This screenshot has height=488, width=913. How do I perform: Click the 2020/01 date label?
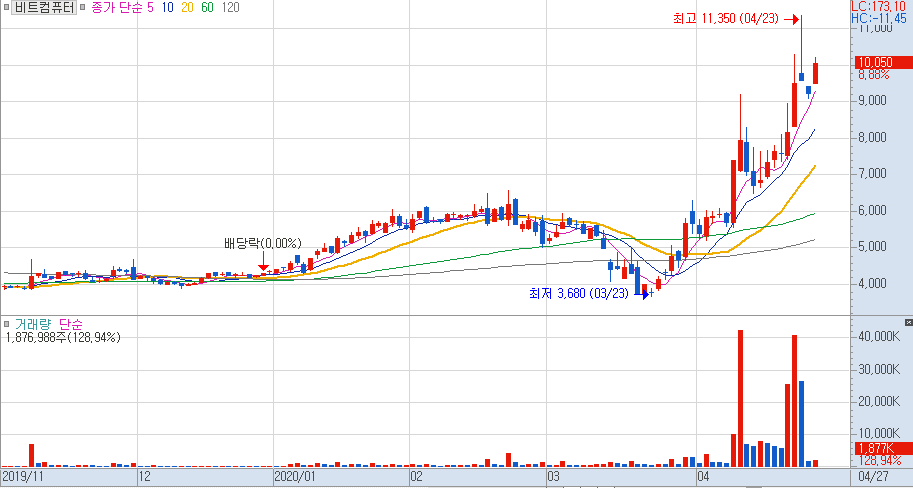pyautogui.click(x=293, y=477)
